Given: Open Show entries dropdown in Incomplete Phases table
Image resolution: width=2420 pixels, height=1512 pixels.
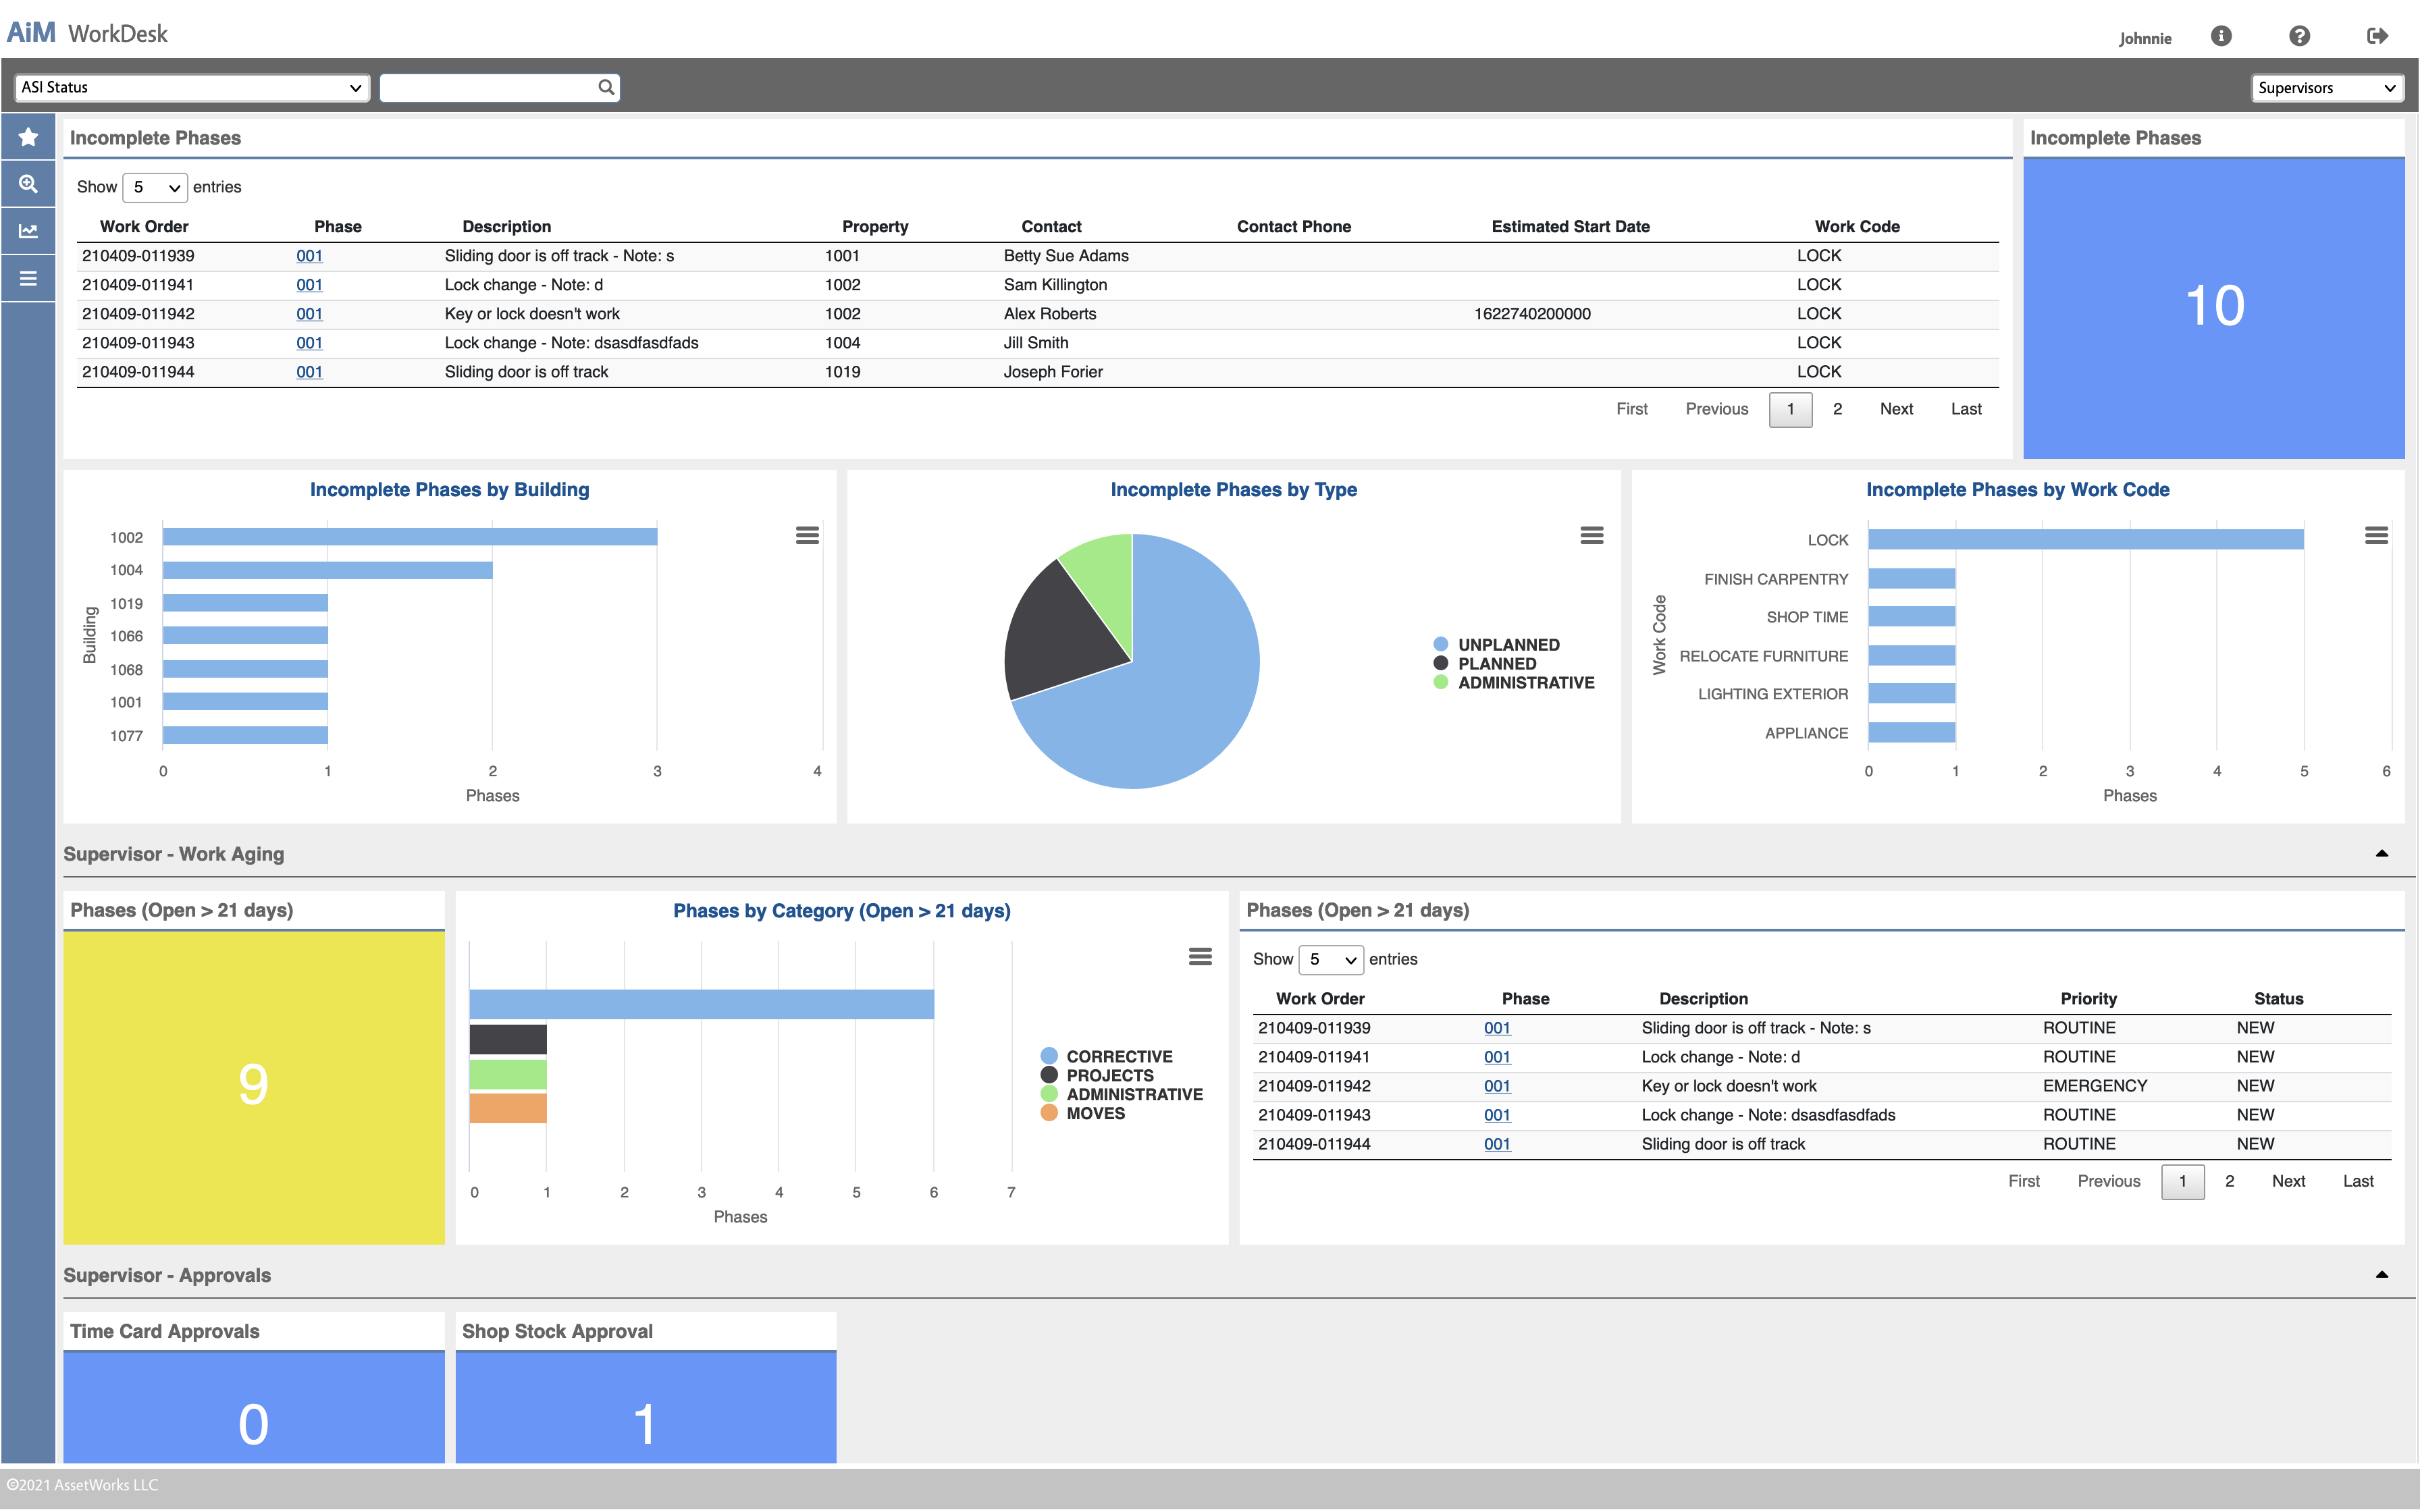Looking at the screenshot, I should (155, 187).
